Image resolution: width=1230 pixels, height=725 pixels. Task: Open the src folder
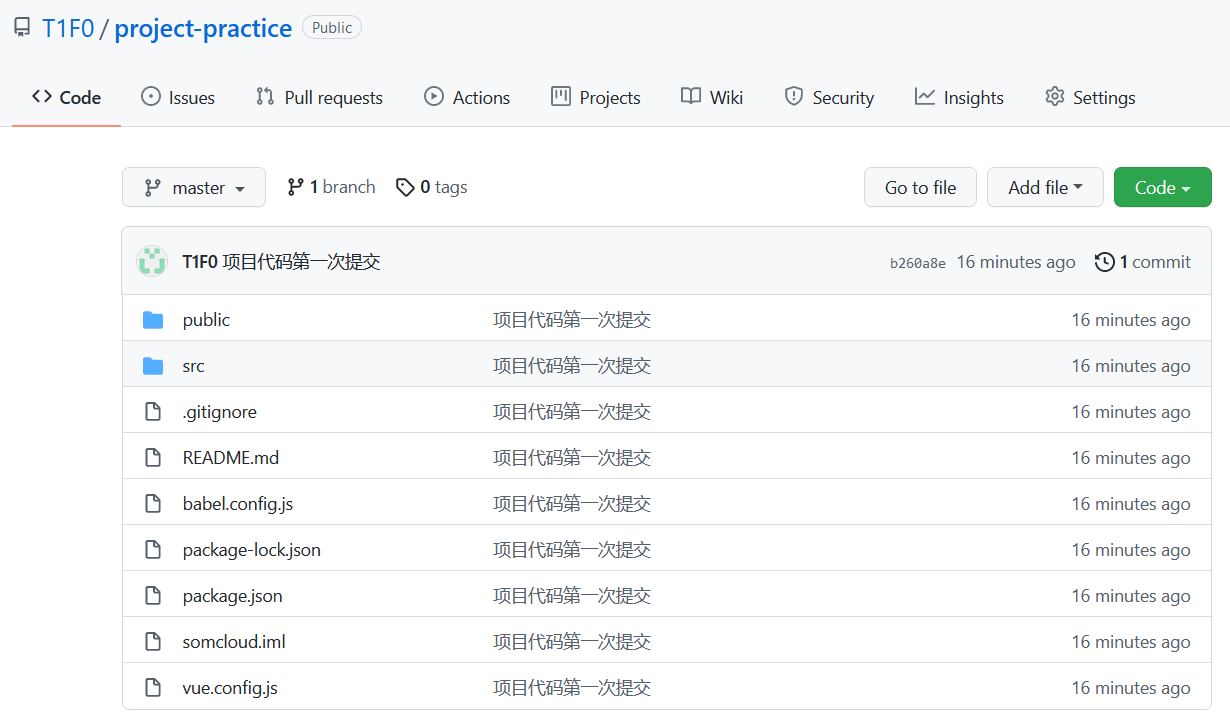(x=193, y=366)
